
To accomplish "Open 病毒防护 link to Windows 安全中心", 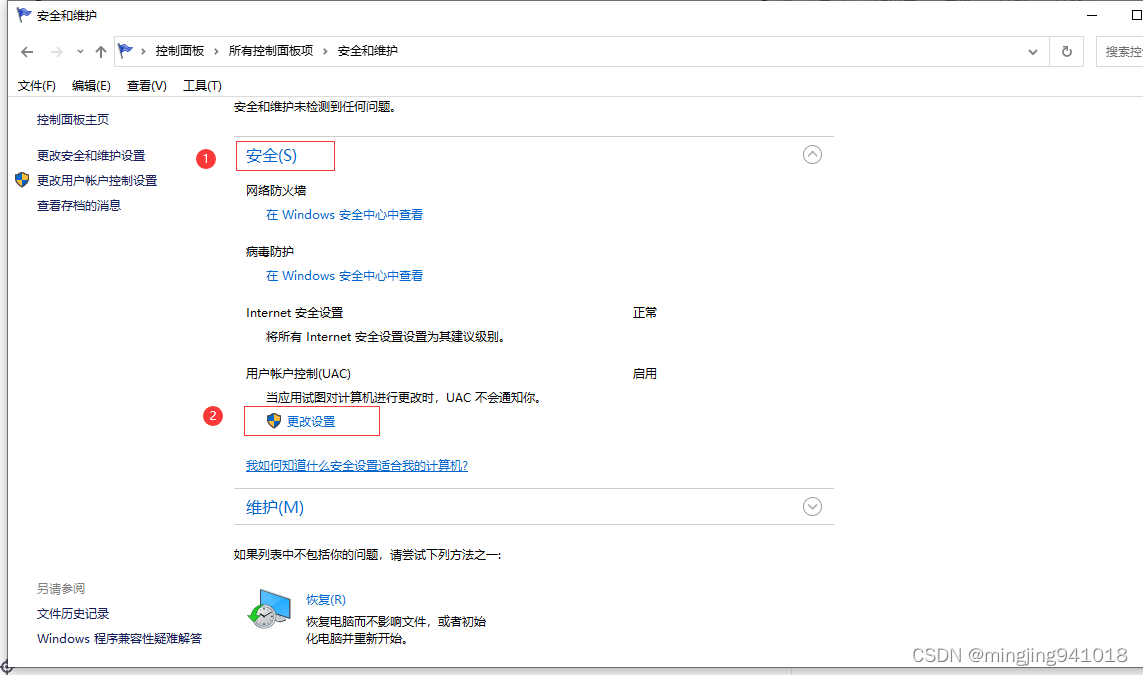I will (x=344, y=276).
